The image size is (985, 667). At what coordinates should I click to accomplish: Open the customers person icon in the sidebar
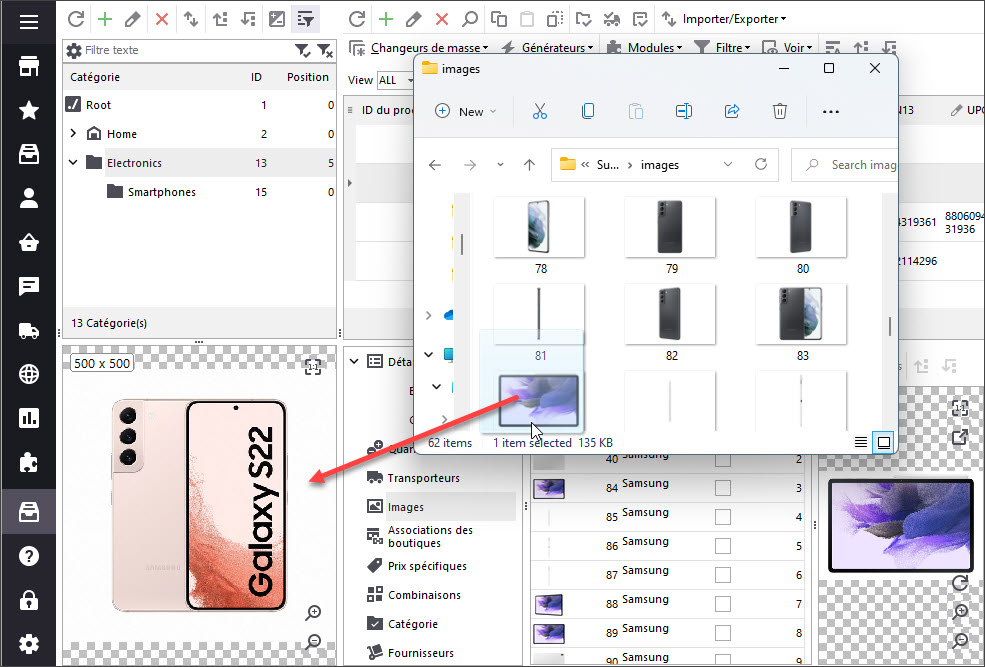(29, 198)
